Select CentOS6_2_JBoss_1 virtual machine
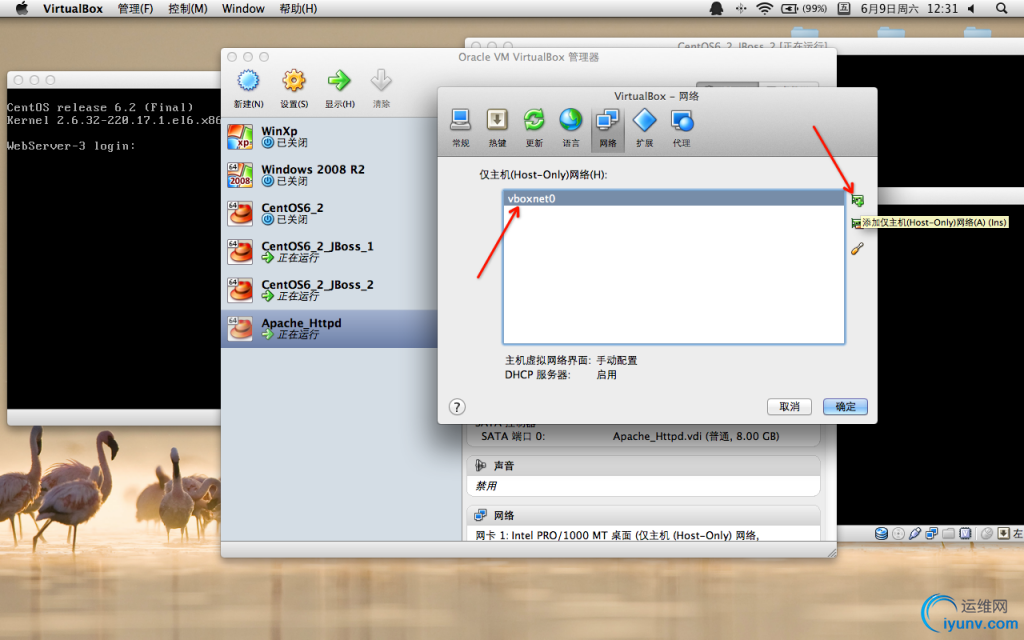Screen dimensions: 1024x640 pos(329,251)
